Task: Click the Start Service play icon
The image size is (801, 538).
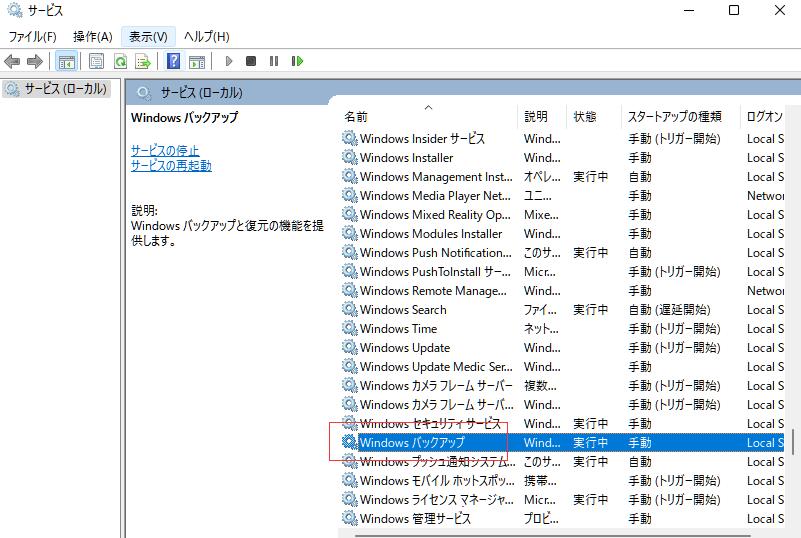Action: point(229,61)
